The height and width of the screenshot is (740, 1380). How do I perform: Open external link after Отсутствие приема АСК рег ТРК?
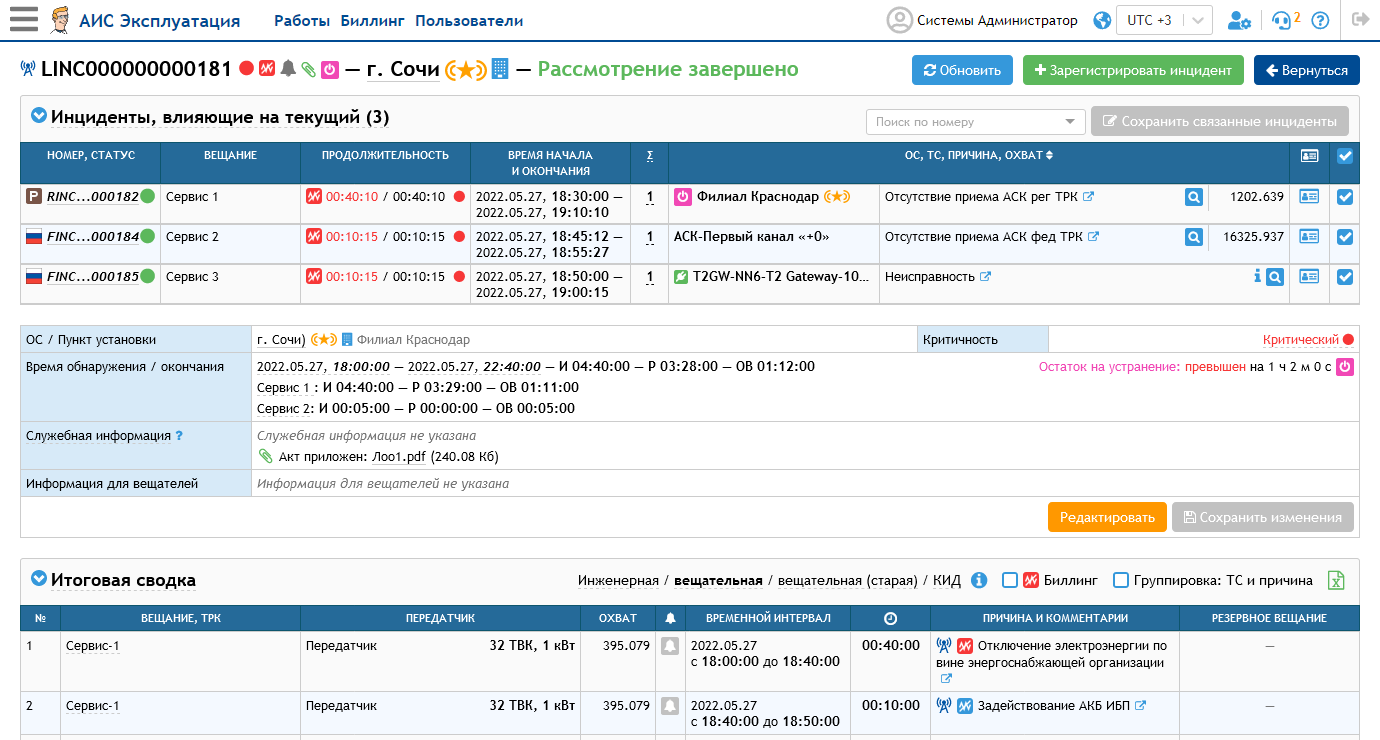tap(1088, 197)
